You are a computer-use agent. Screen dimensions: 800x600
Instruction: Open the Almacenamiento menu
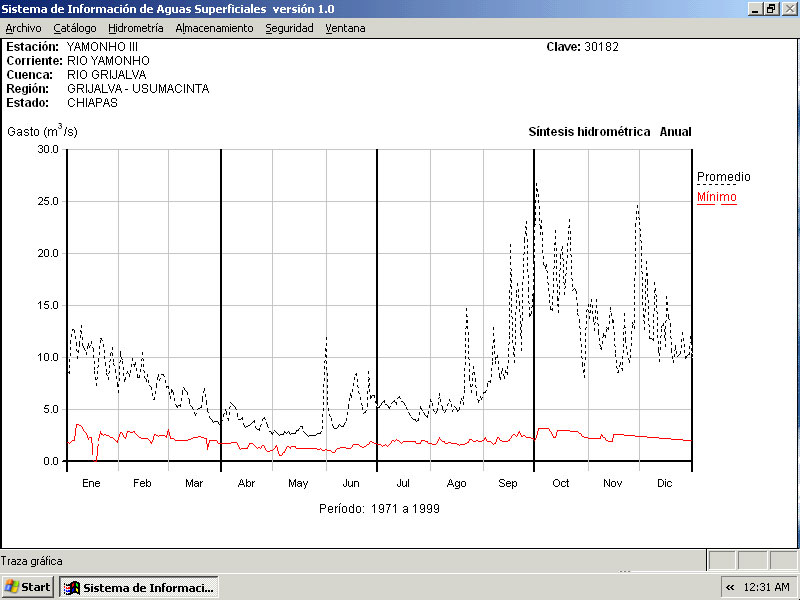[214, 28]
